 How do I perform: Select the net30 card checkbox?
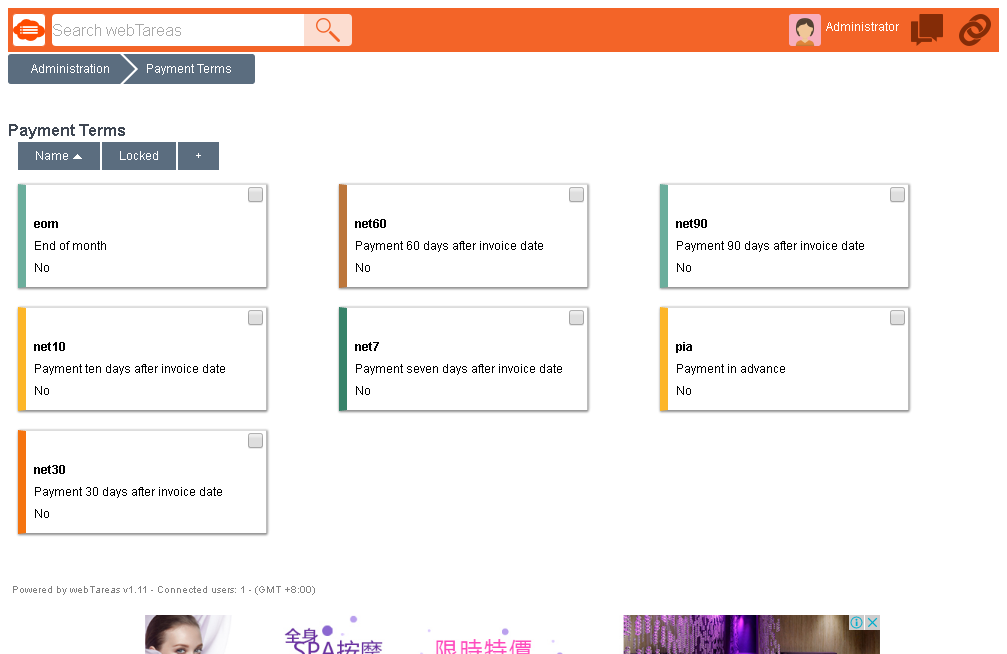(x=255, y=440)
